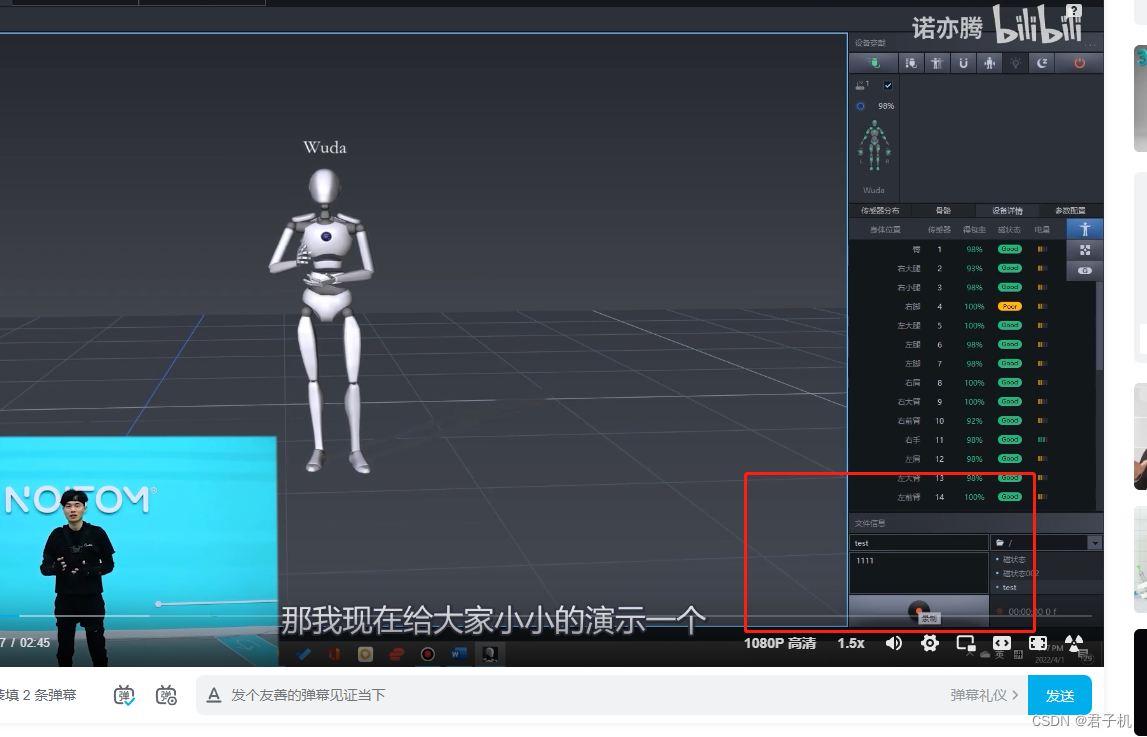1147x737 pixels.
Task: Start T-pose calibration from the toolbar
Action: [936, 62]
